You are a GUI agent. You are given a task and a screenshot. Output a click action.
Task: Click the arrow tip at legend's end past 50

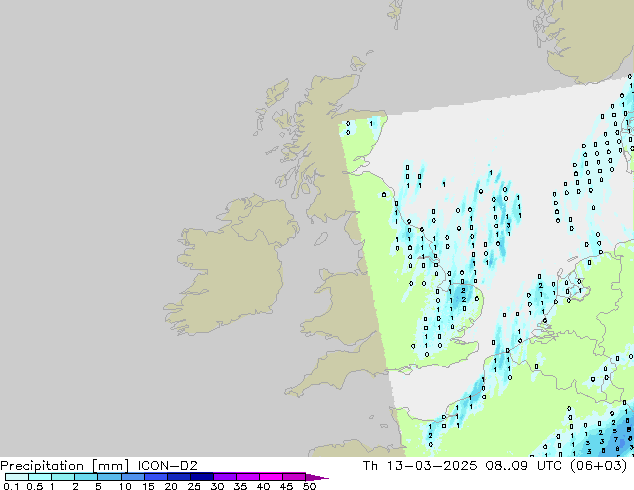[317, 477]
